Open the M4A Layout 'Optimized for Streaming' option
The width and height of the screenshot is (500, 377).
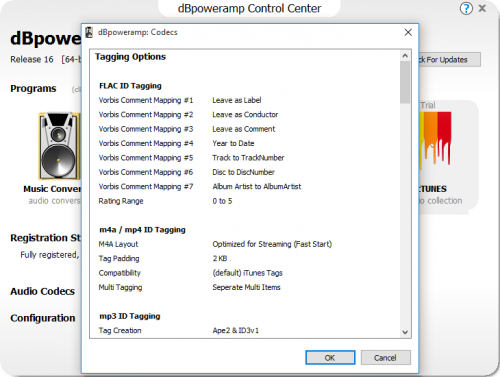pos(272,244)
